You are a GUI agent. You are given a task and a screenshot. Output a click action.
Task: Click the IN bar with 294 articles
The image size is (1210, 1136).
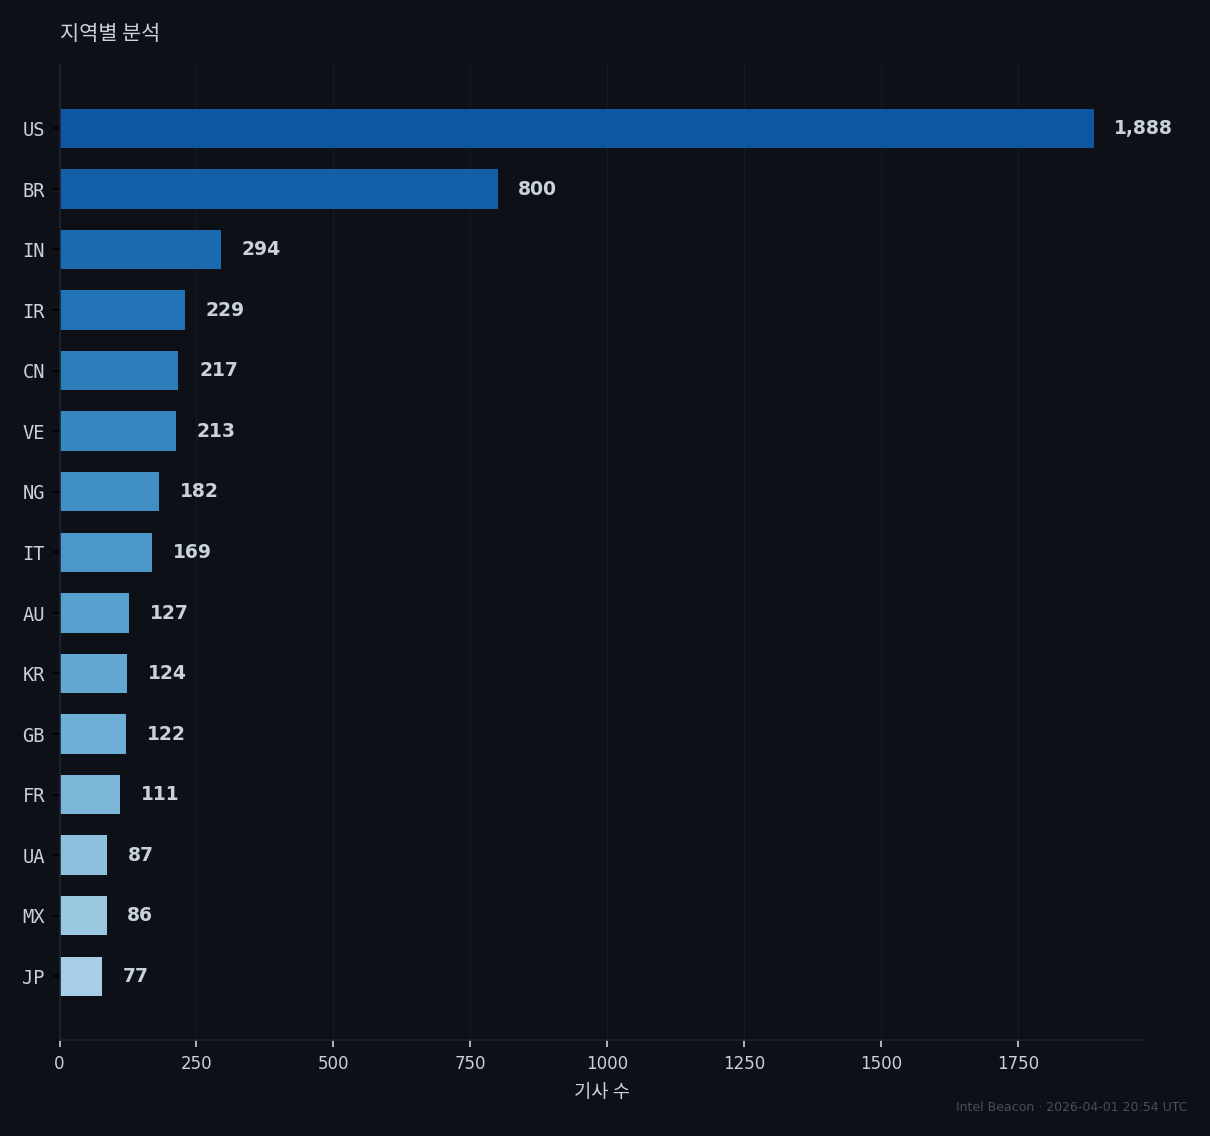click(x=140, y=250)
